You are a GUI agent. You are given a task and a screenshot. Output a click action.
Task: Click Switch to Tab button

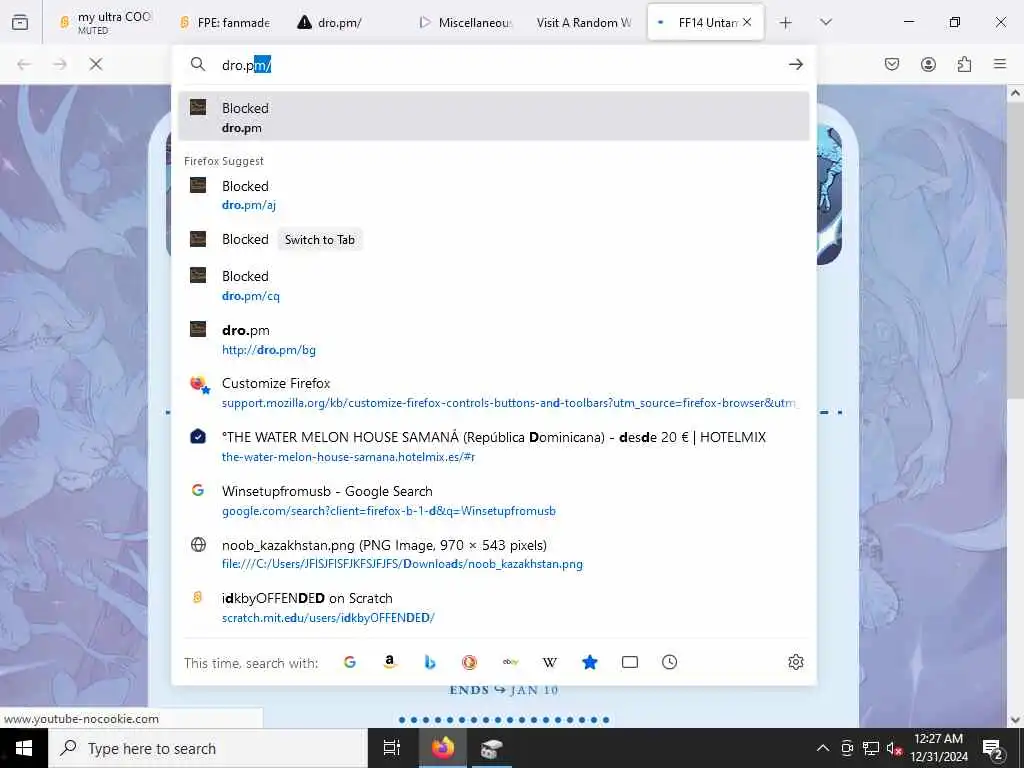[320, 240]
